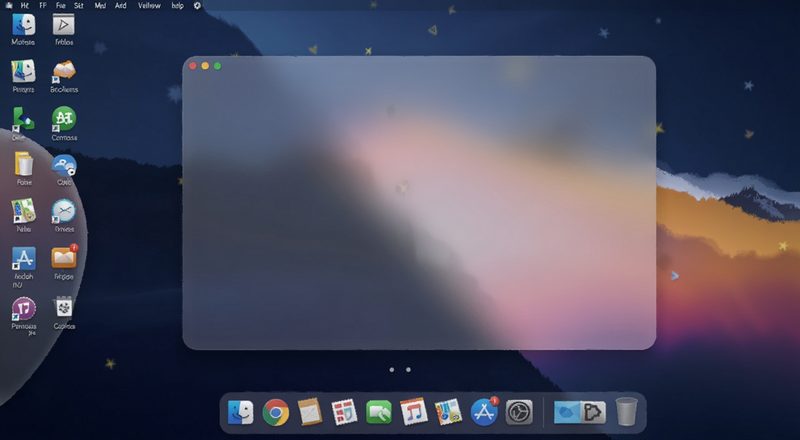The width and height of the screenshot is (800, 440).
Task: Open the App Store shortcut on the desktop
Action: (23, 259)
